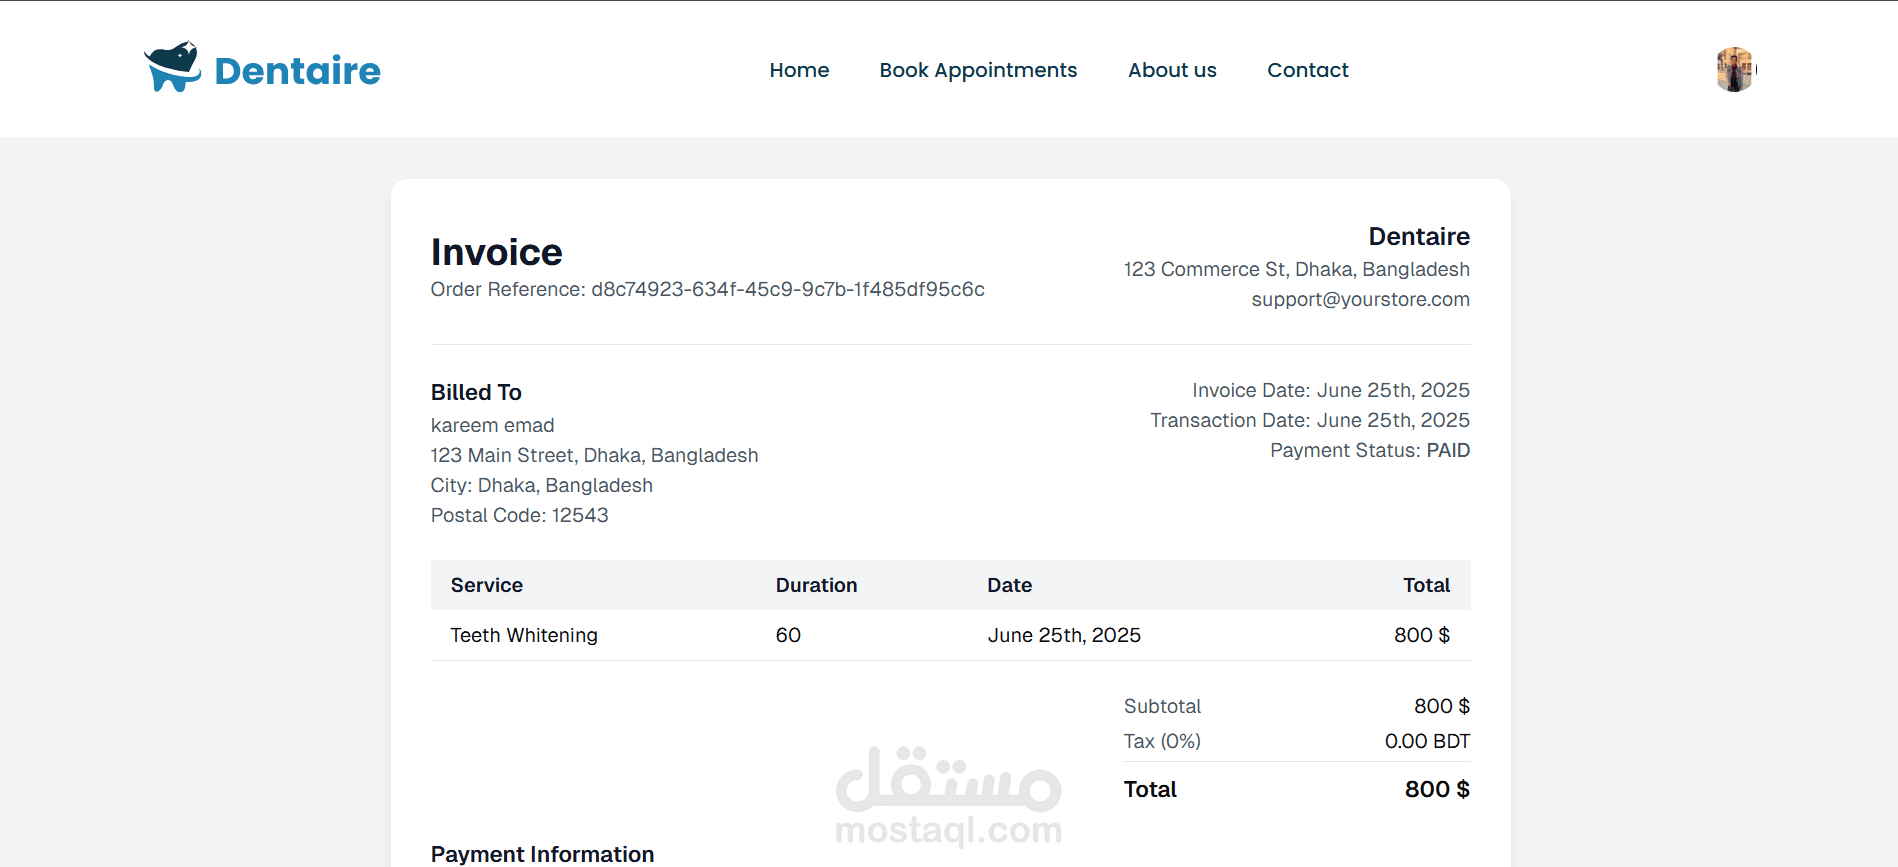Click the Dentaire tooth logo icon
Viewport: 1898px width, 867px height.
coord(172,68)
